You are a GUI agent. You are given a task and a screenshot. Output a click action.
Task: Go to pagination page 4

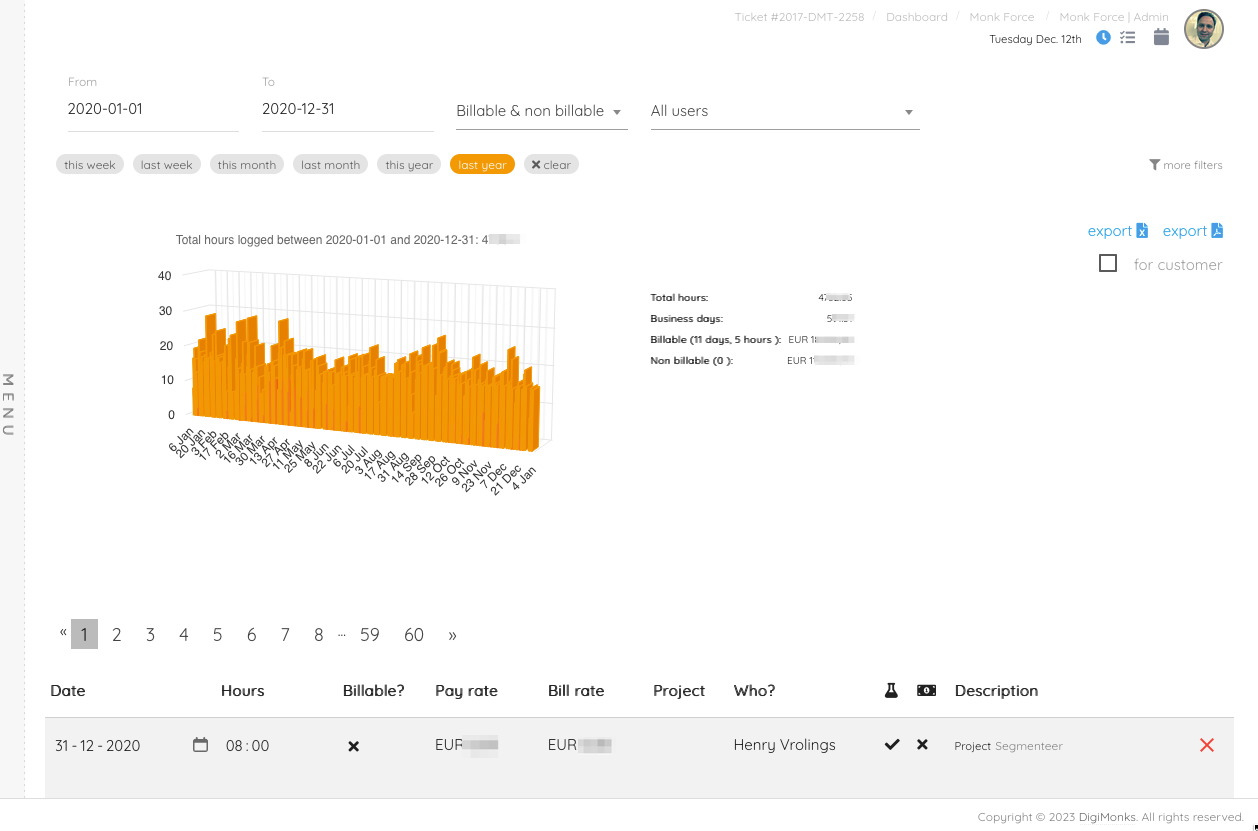(x=184, y=634)
